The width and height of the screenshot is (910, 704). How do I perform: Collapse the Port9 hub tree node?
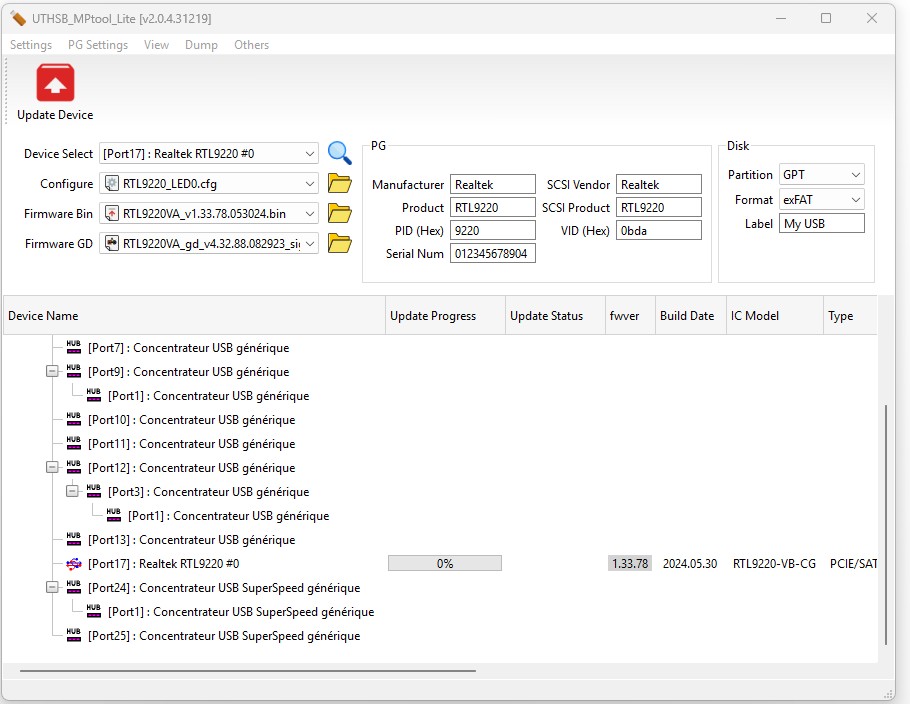(52, 372)
